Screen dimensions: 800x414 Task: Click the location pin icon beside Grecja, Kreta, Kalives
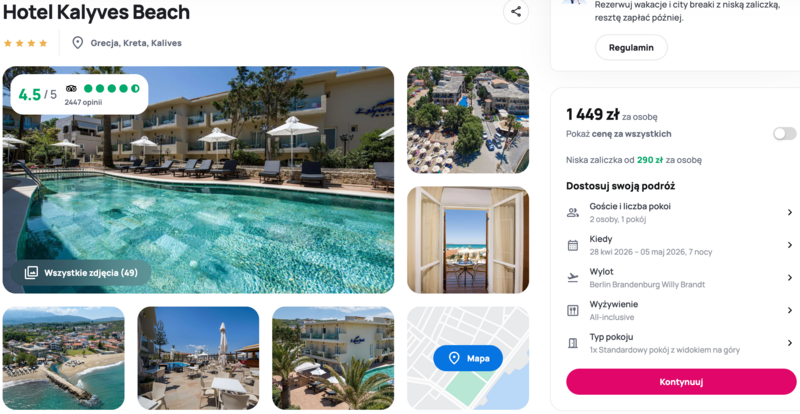point(78,43)
